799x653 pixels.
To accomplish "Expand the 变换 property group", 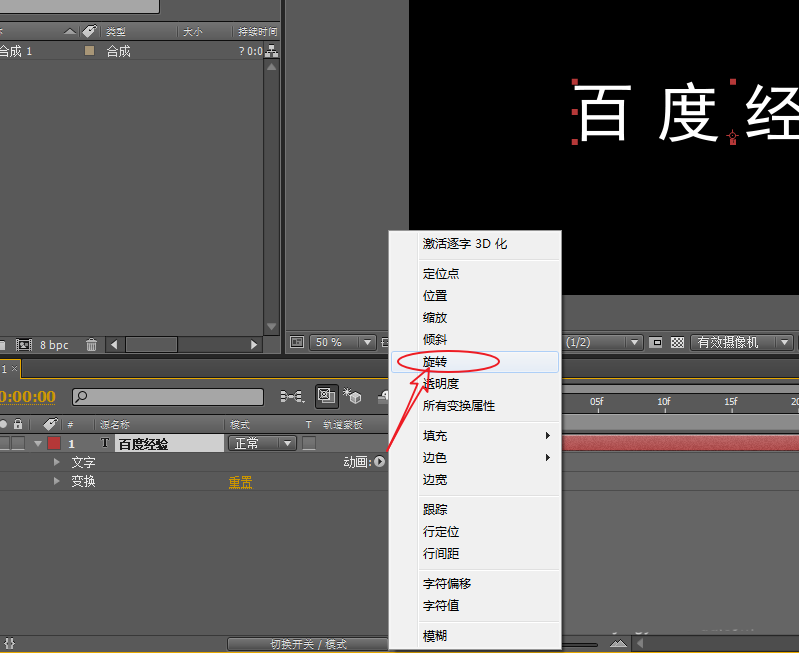I will (x=57, y=481).
